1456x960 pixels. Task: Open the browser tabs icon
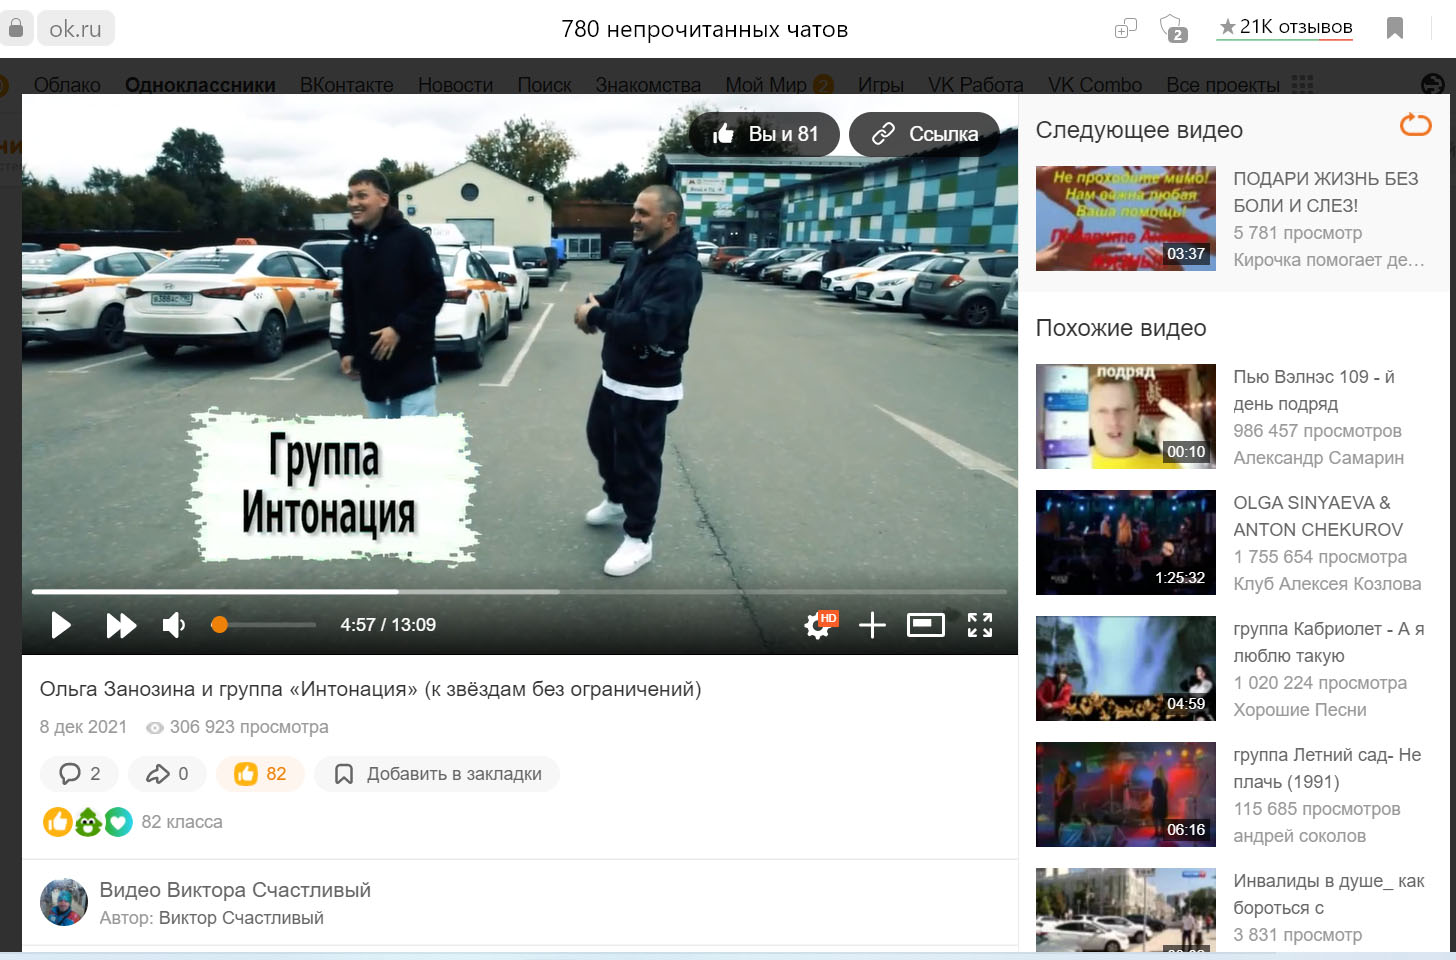click(x=1126, y=29)
